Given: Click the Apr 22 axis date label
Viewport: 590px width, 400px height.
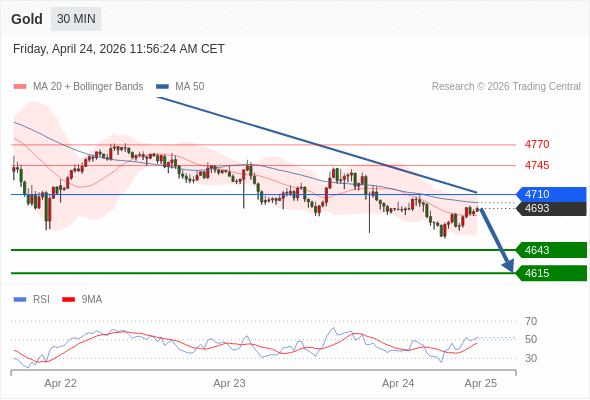Looking at the screenshot, I should (60, 383).
